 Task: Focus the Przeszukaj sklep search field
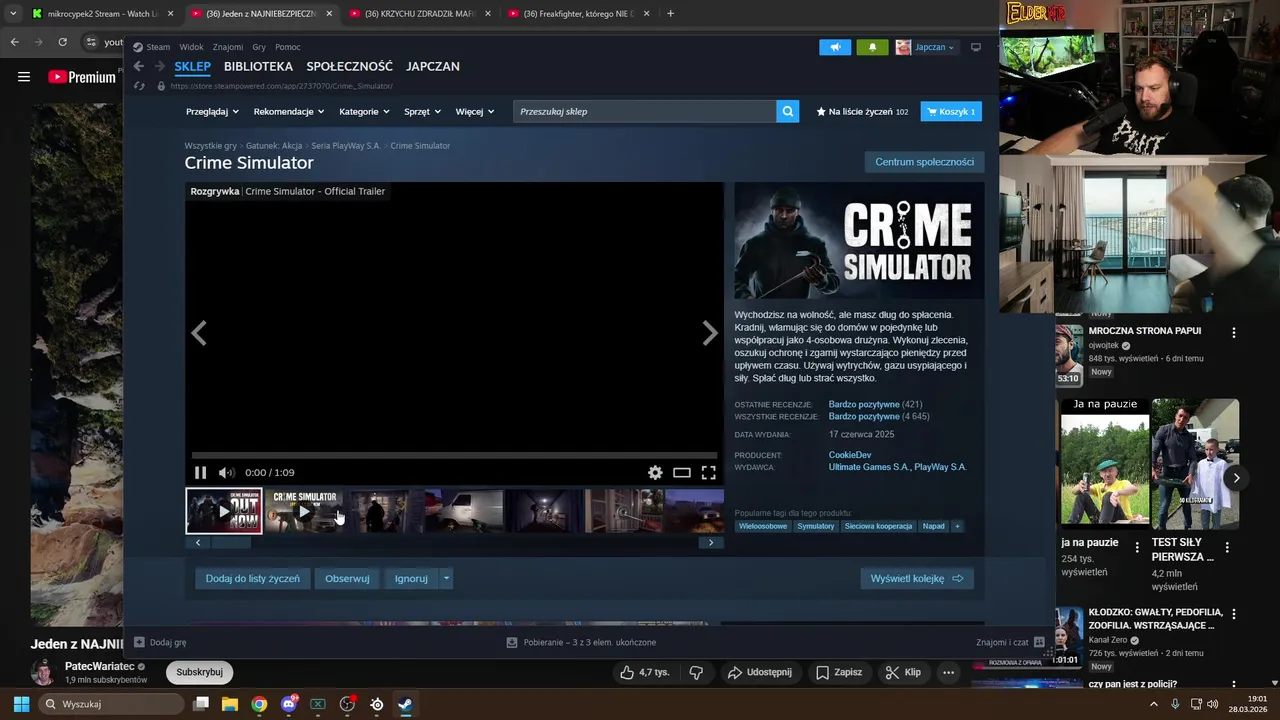pos(645,111)
